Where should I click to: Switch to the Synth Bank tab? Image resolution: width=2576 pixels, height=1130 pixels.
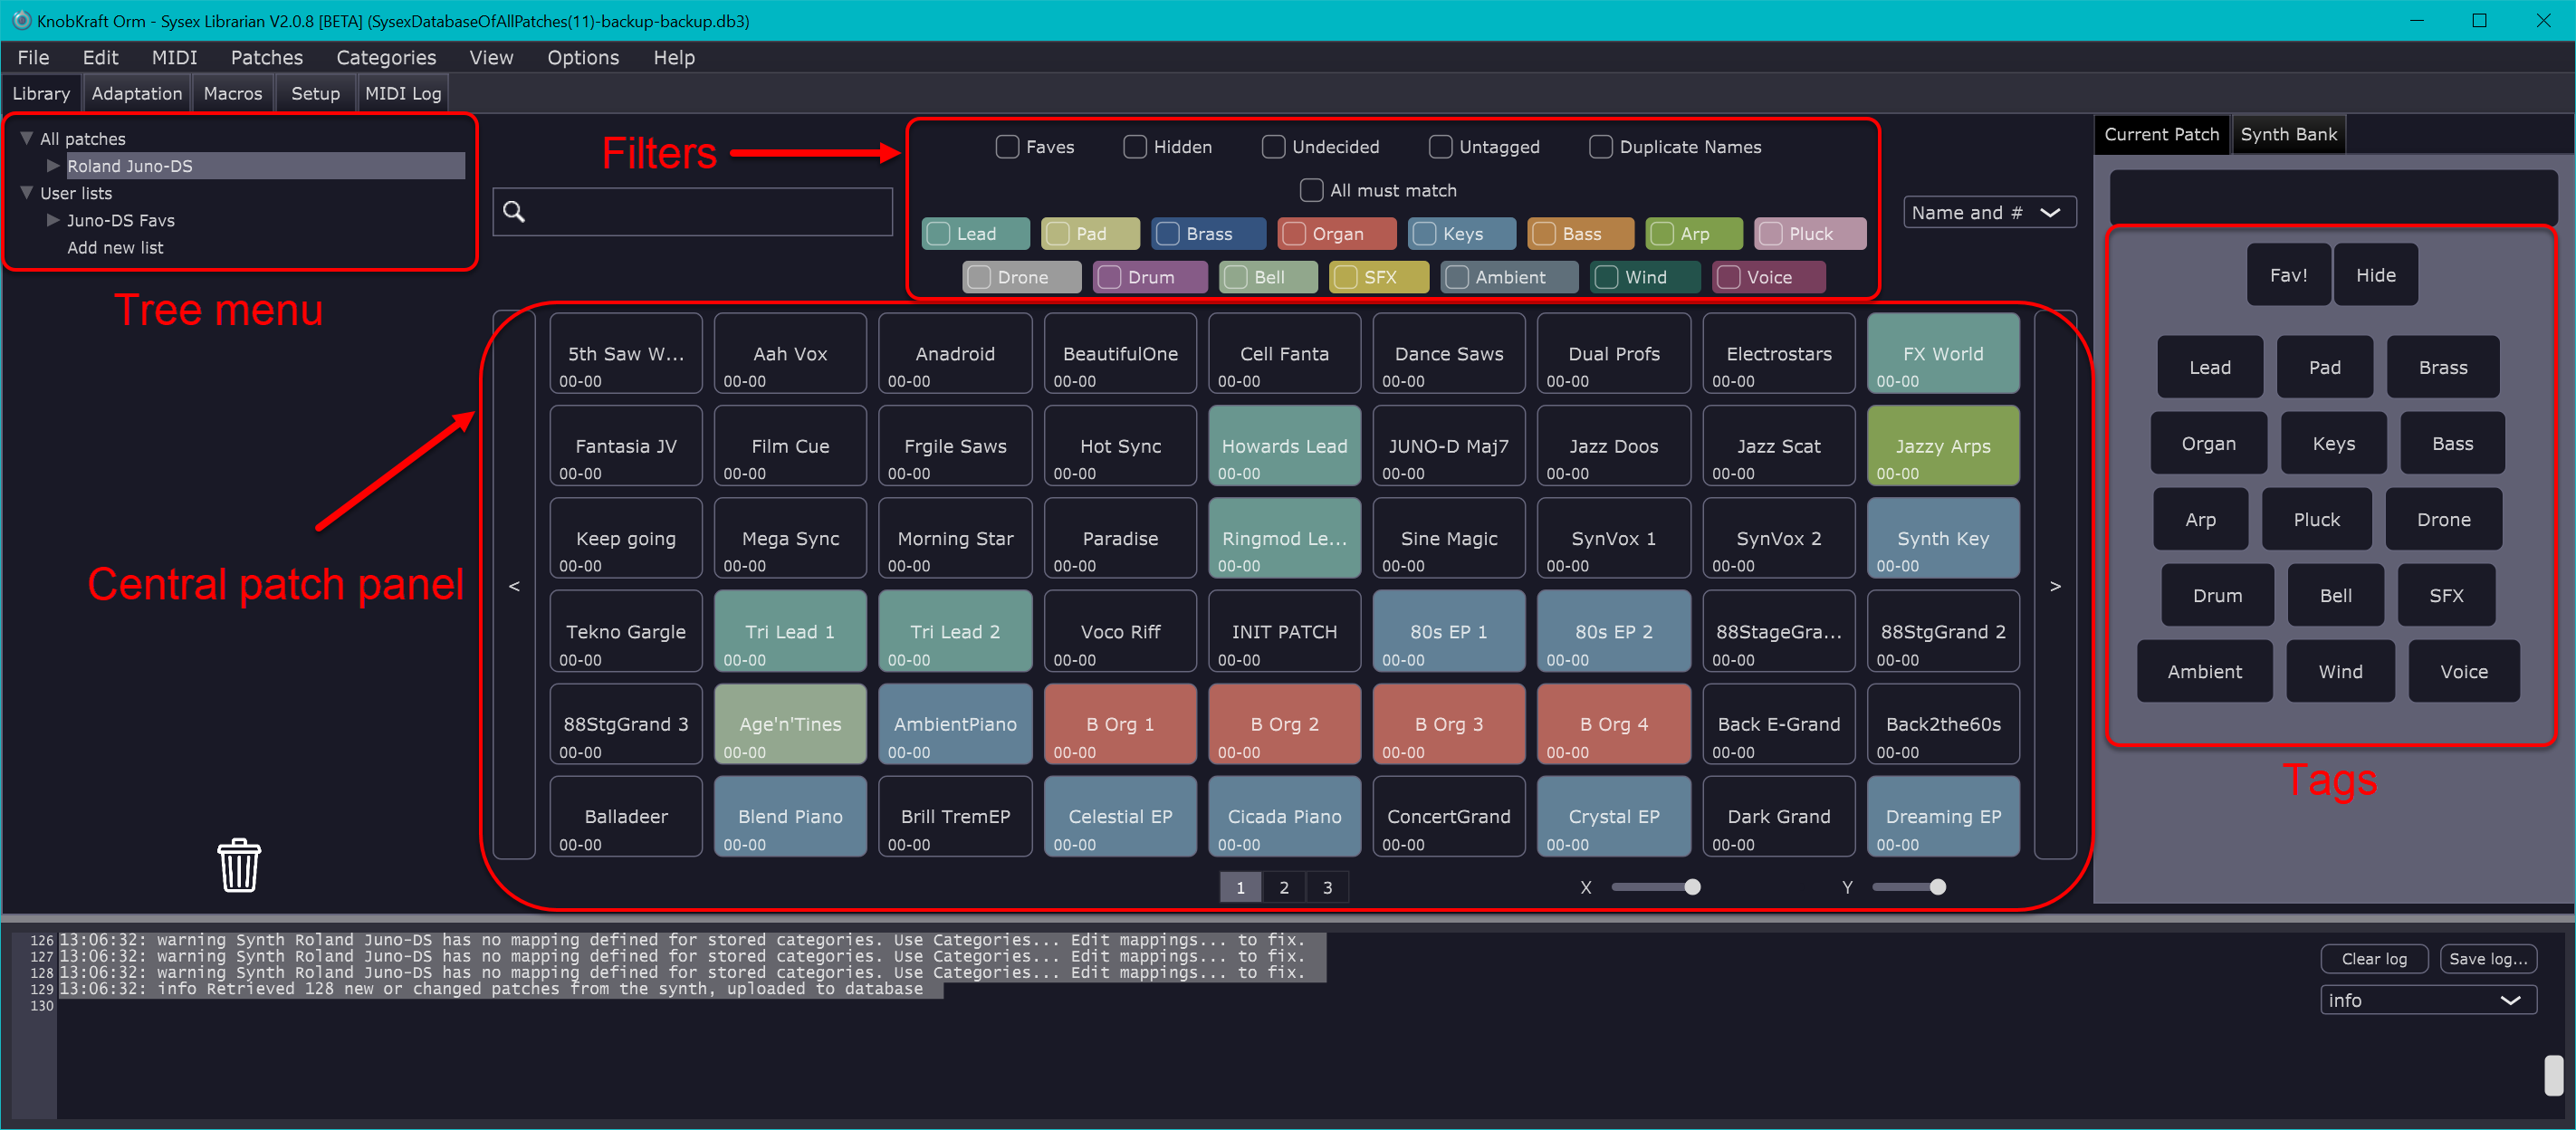coord(2288,134)
